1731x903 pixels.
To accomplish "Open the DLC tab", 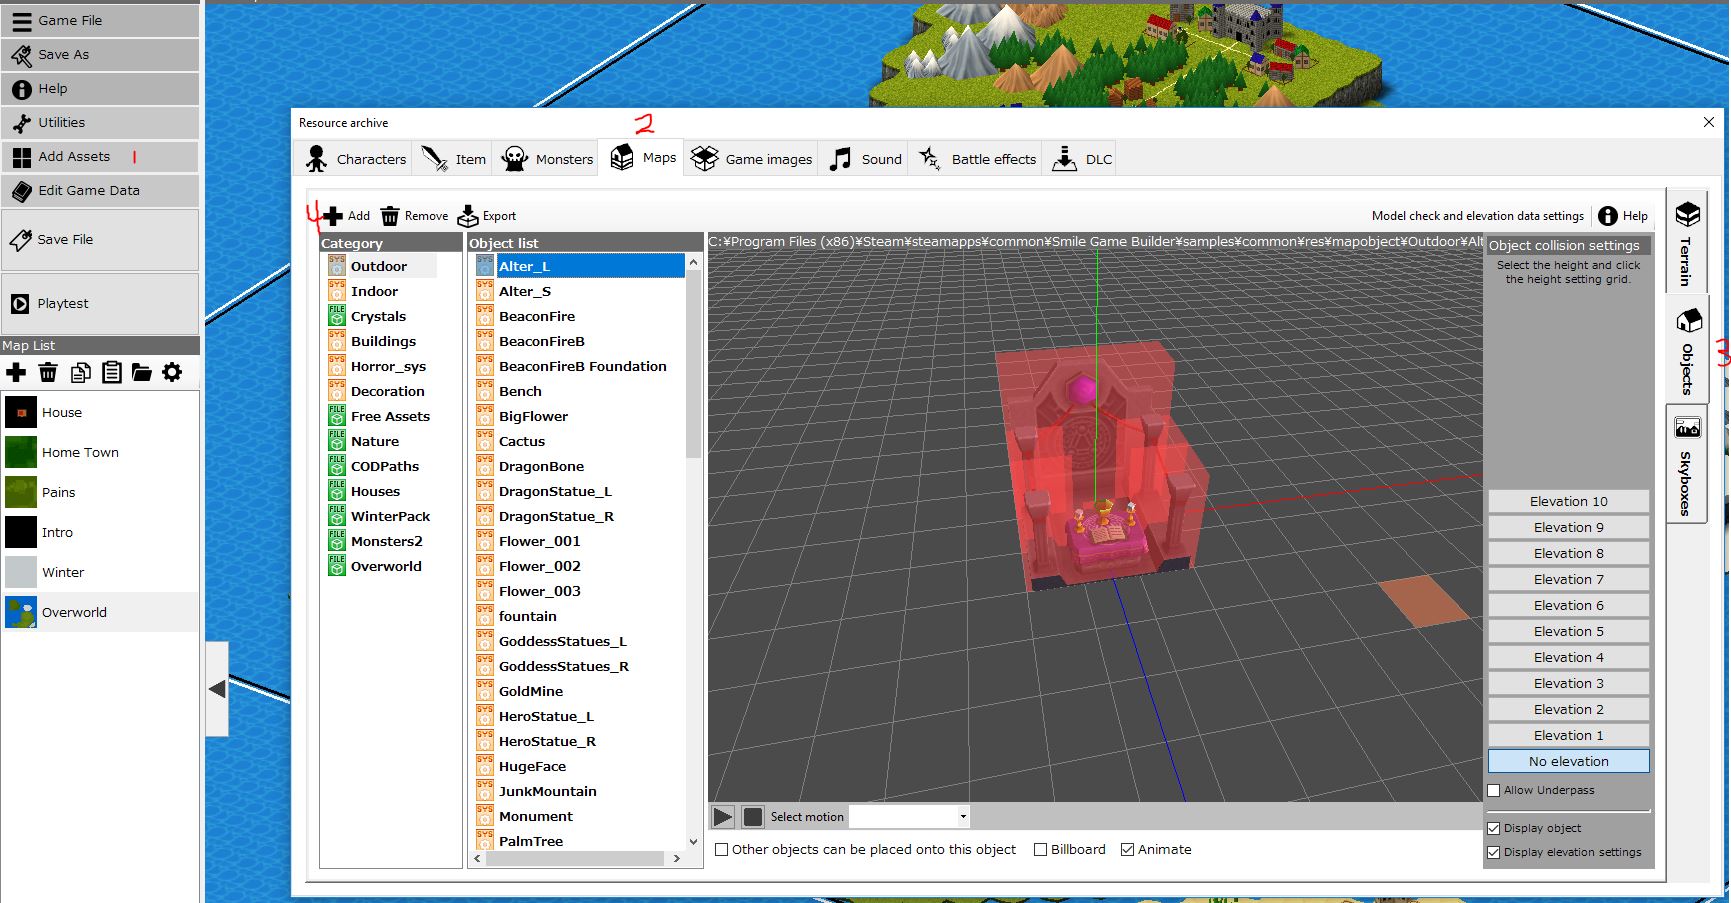I will pos(1081,159).
